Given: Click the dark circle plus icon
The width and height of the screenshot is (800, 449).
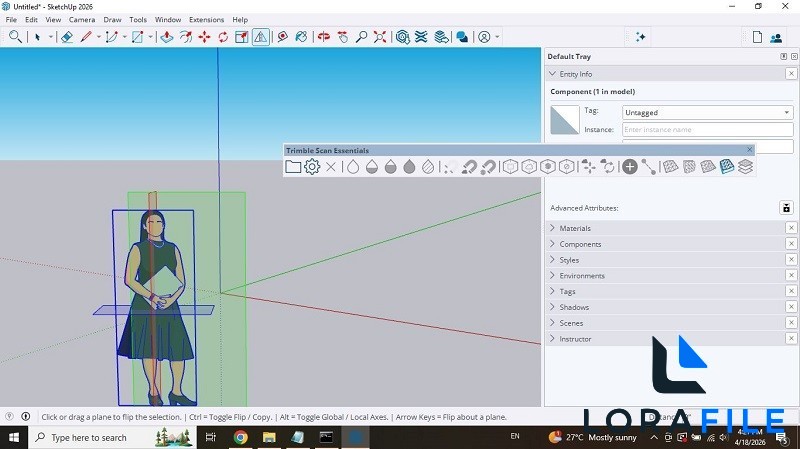Looking at the screenshot, I should [630, 166].
